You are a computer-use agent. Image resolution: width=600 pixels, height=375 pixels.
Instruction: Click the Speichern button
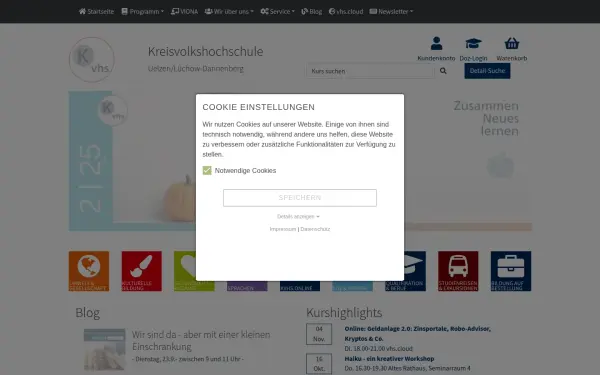pyautogui.click(x=300, y=198)
